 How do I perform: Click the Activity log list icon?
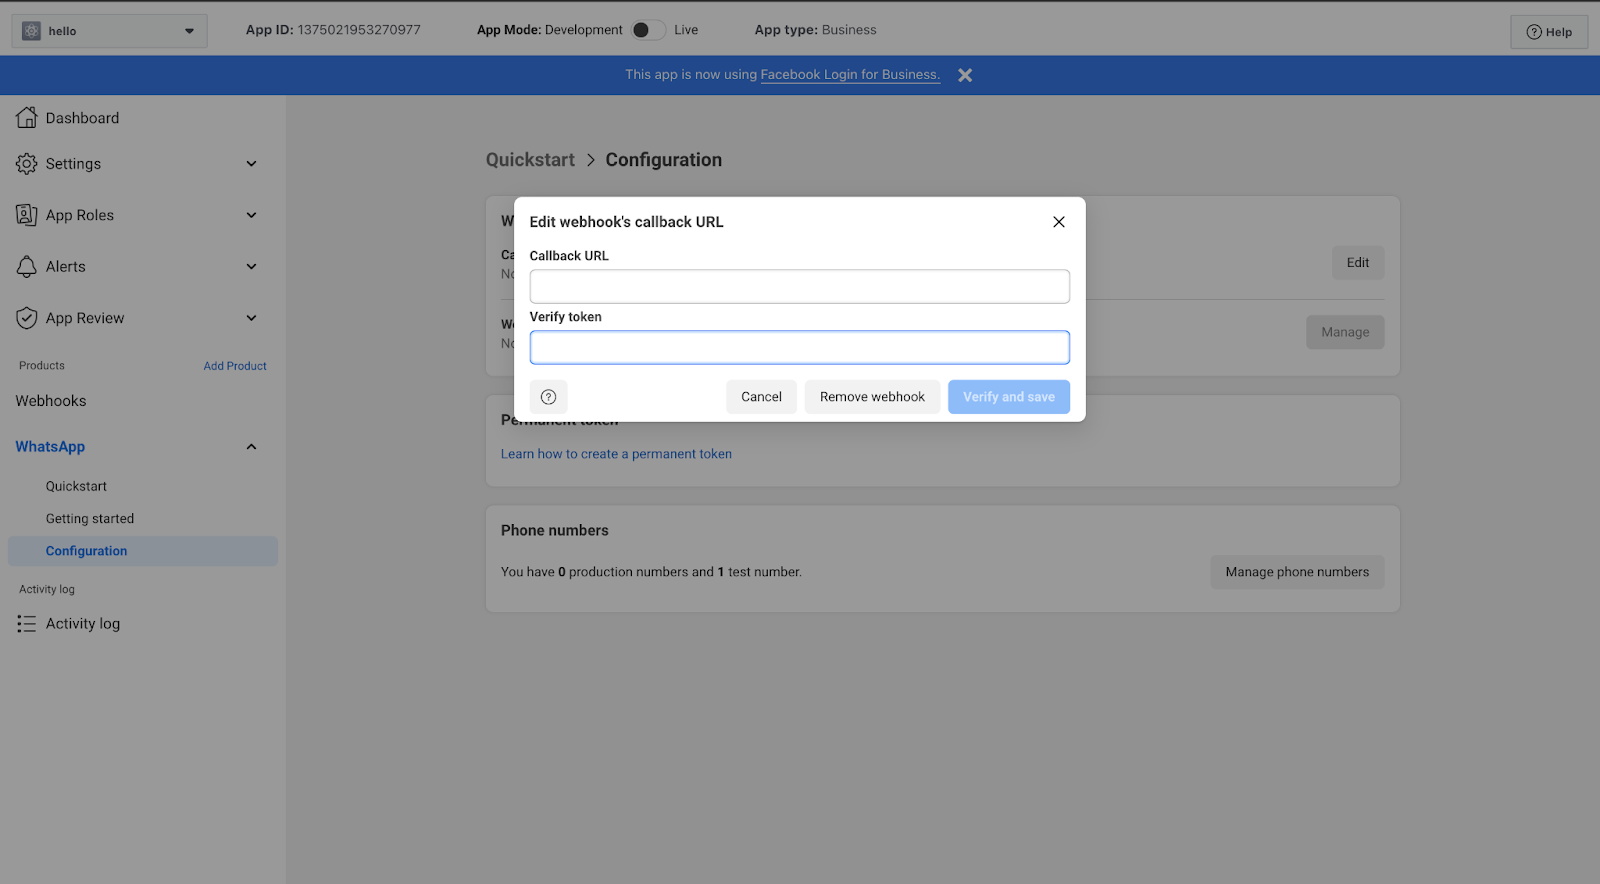click(x=27, y=624)
